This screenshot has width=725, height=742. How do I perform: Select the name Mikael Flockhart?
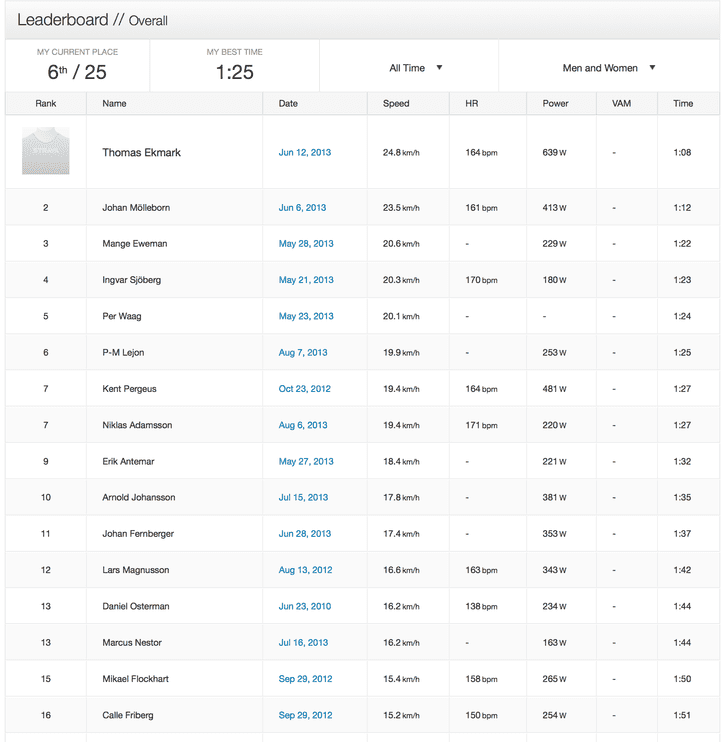[135, 679]
